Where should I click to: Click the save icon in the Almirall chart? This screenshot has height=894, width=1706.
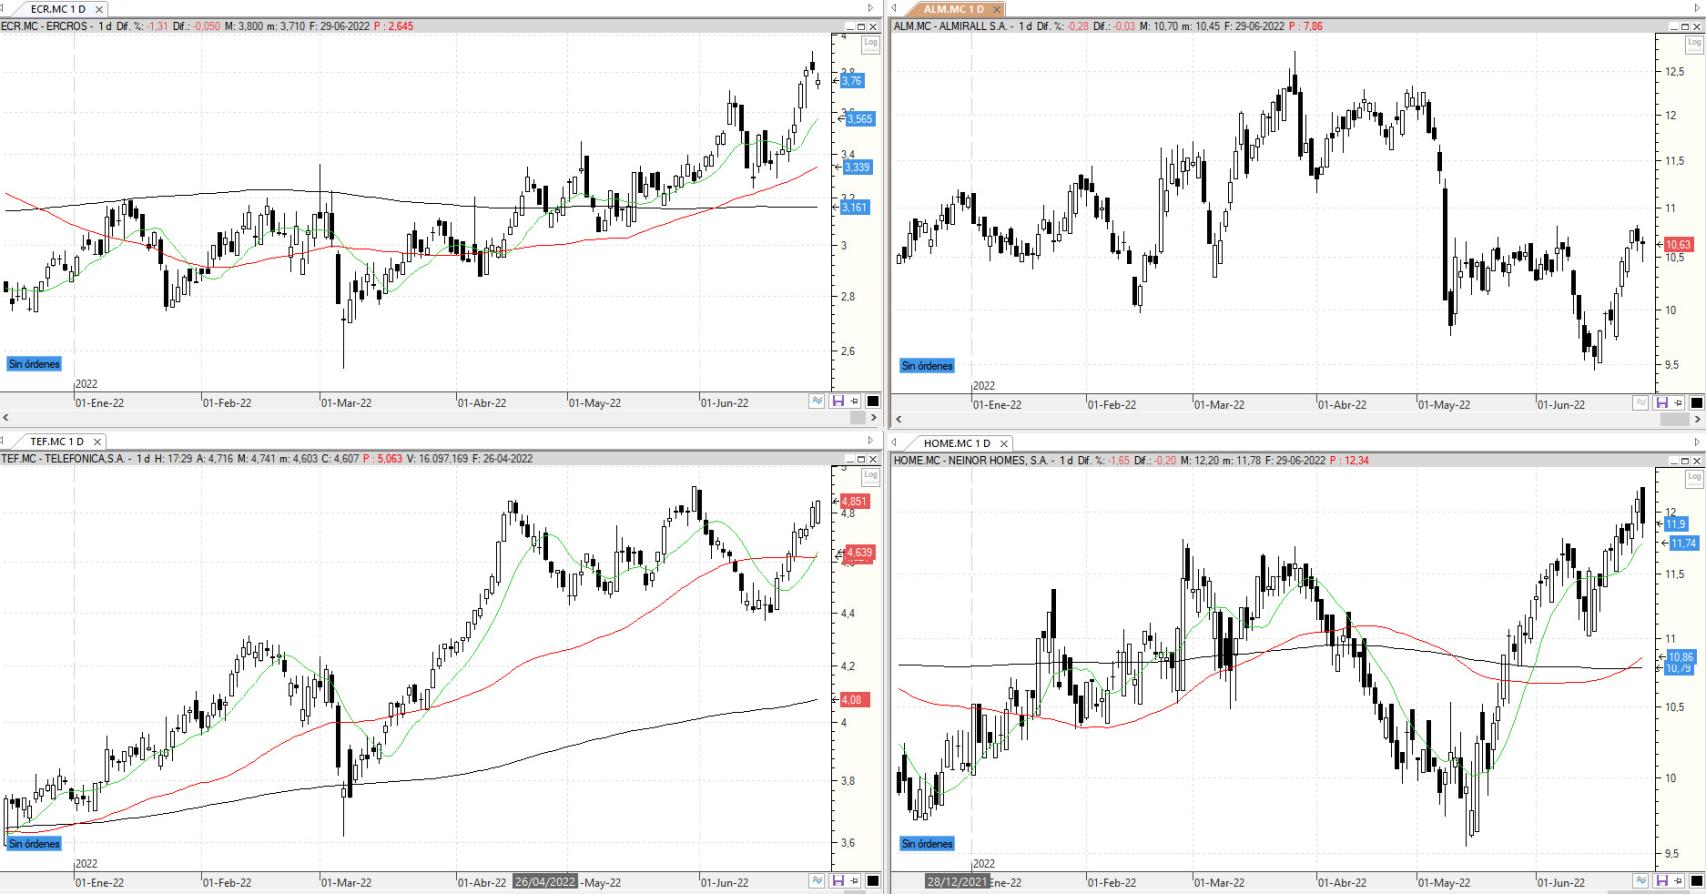coord(1661,403)
